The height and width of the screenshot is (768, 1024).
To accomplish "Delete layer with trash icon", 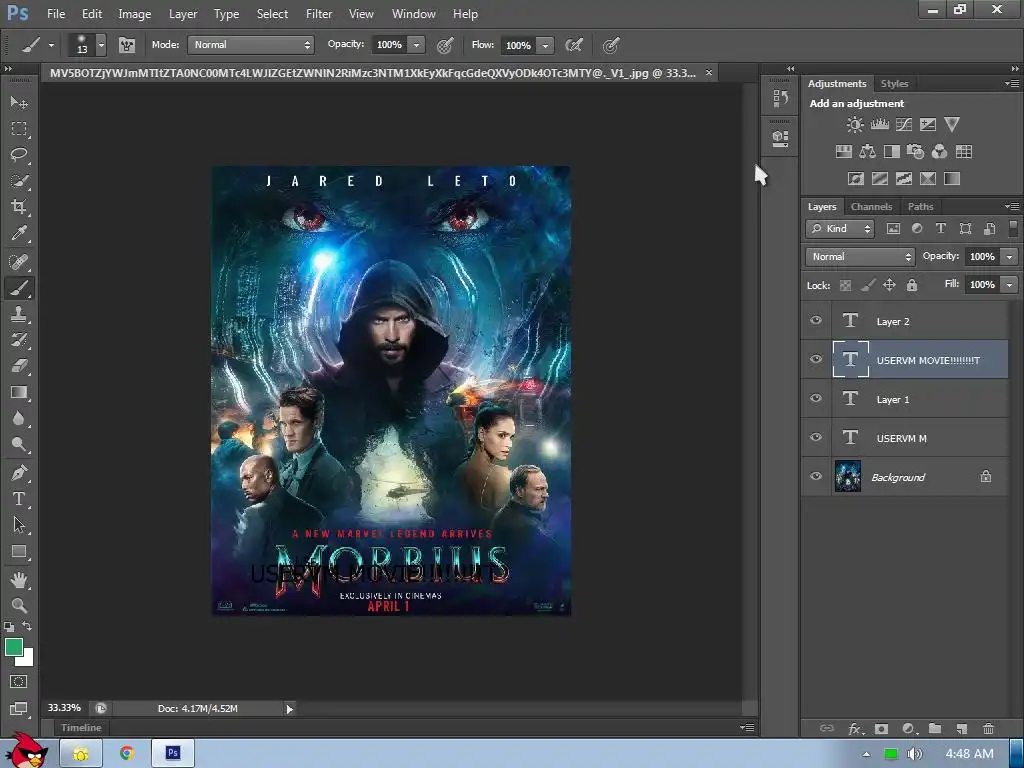I will coord(988,728).
